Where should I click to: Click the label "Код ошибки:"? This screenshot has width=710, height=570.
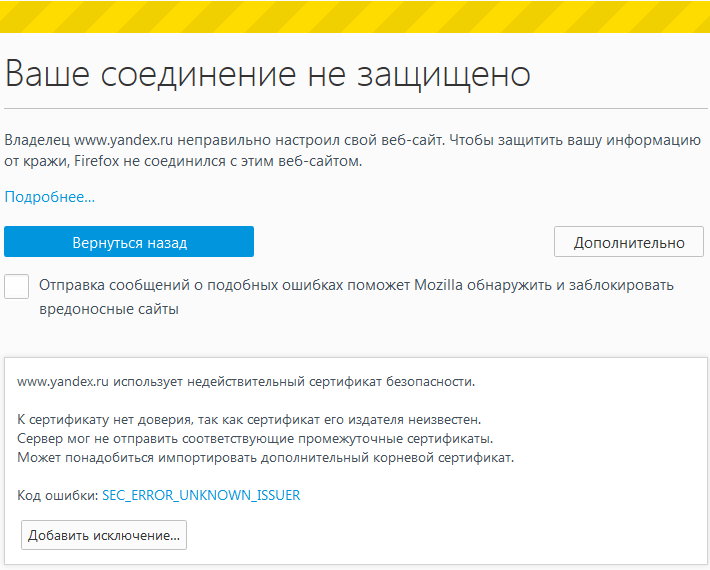(58, 495)
